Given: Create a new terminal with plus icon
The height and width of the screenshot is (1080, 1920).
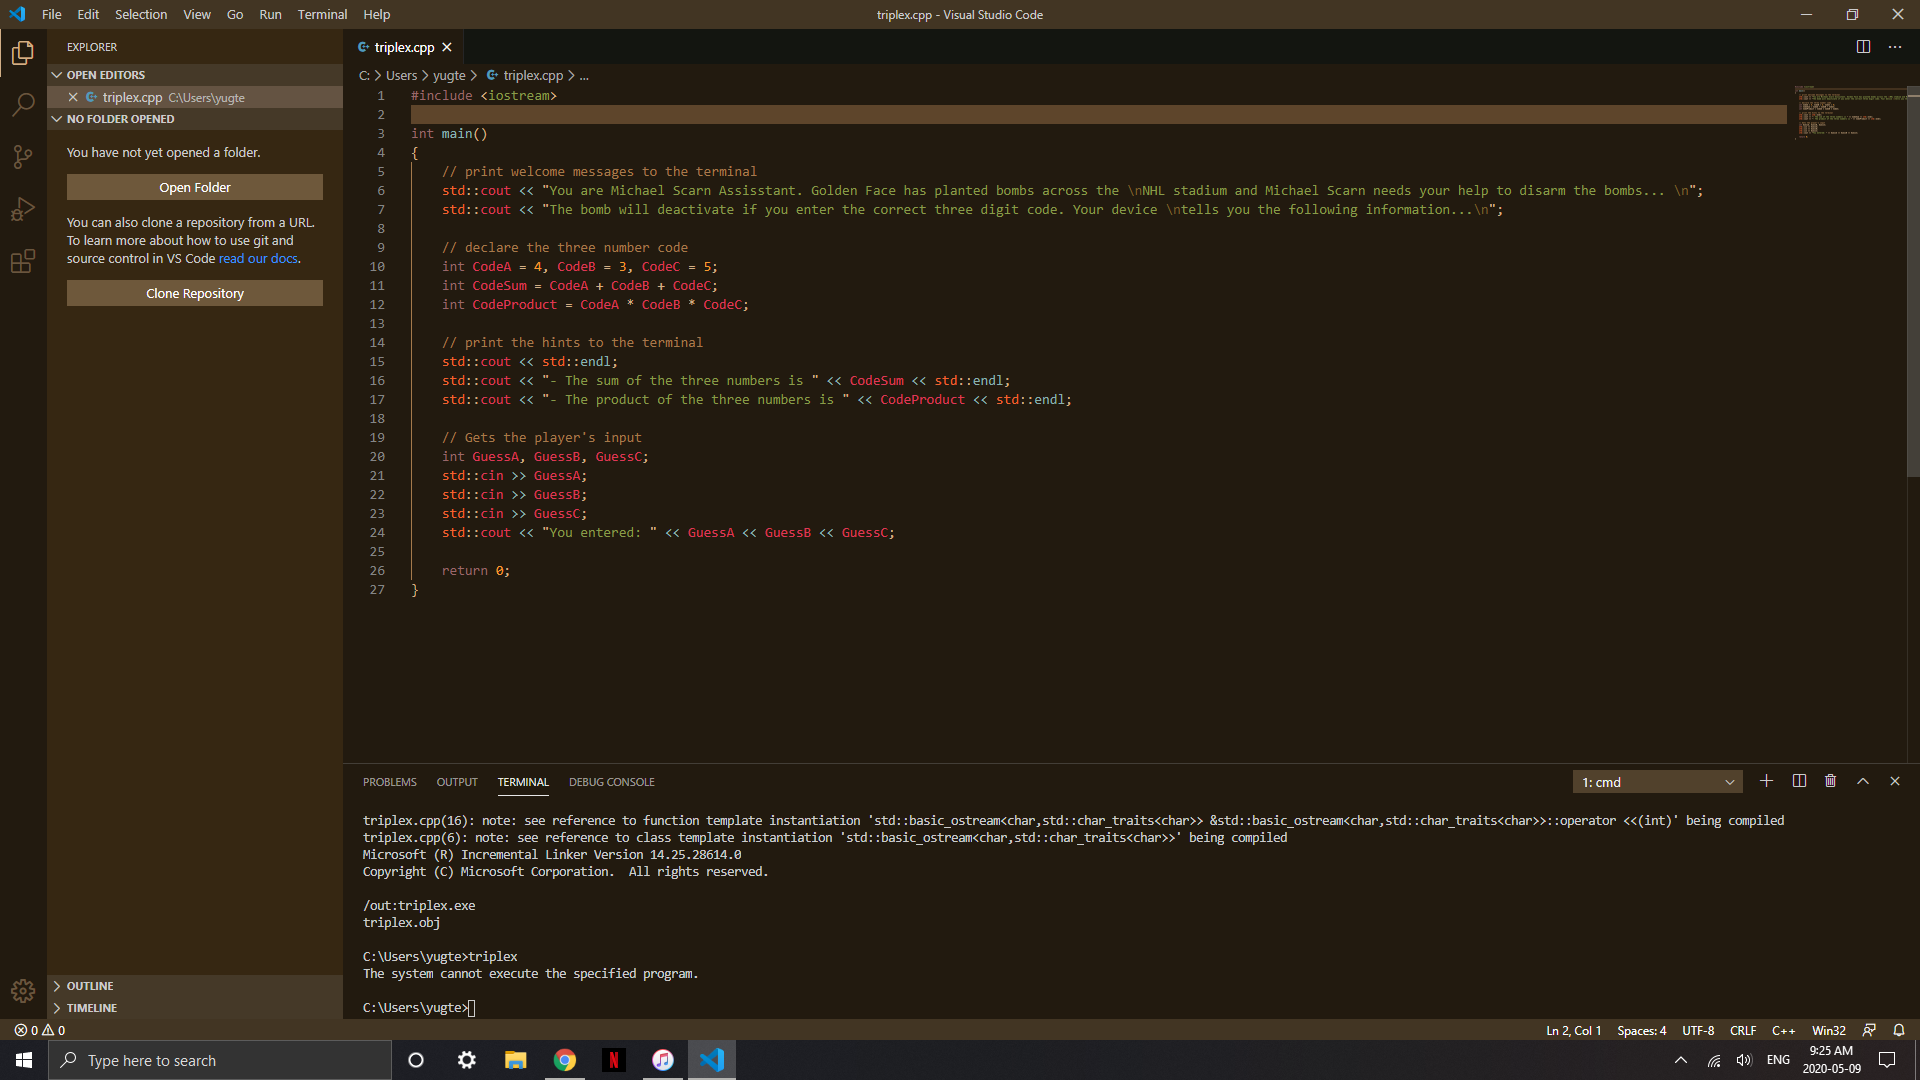Looking at the screenshot, I should tap(1766, 781).
